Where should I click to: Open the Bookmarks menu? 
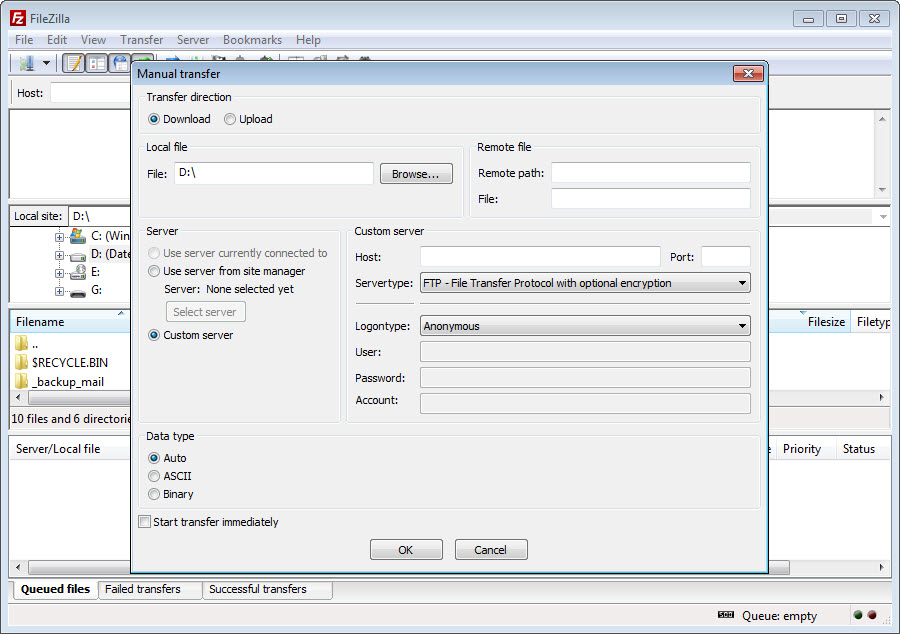tap(253, 40)
